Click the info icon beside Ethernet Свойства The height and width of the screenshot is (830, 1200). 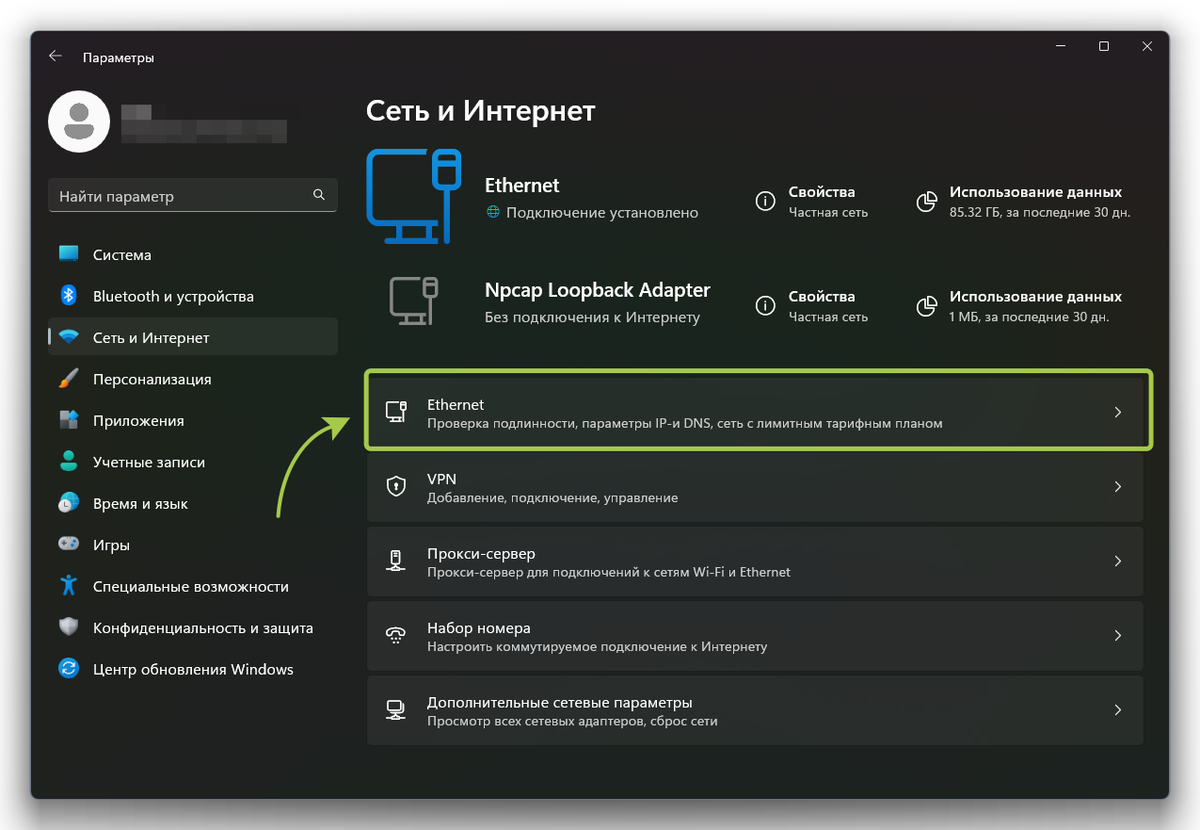click(765, 201)
